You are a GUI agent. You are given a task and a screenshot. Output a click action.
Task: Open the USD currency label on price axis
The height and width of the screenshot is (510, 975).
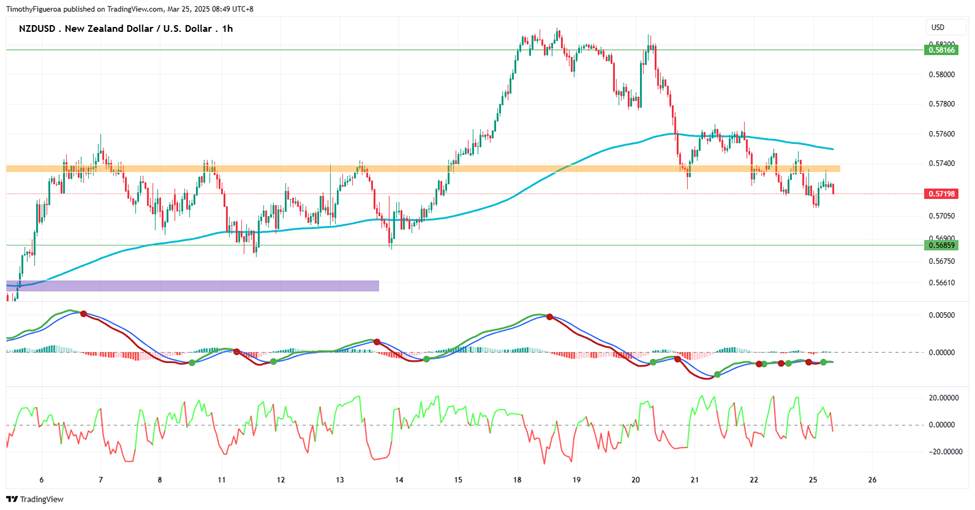(937, 27)
